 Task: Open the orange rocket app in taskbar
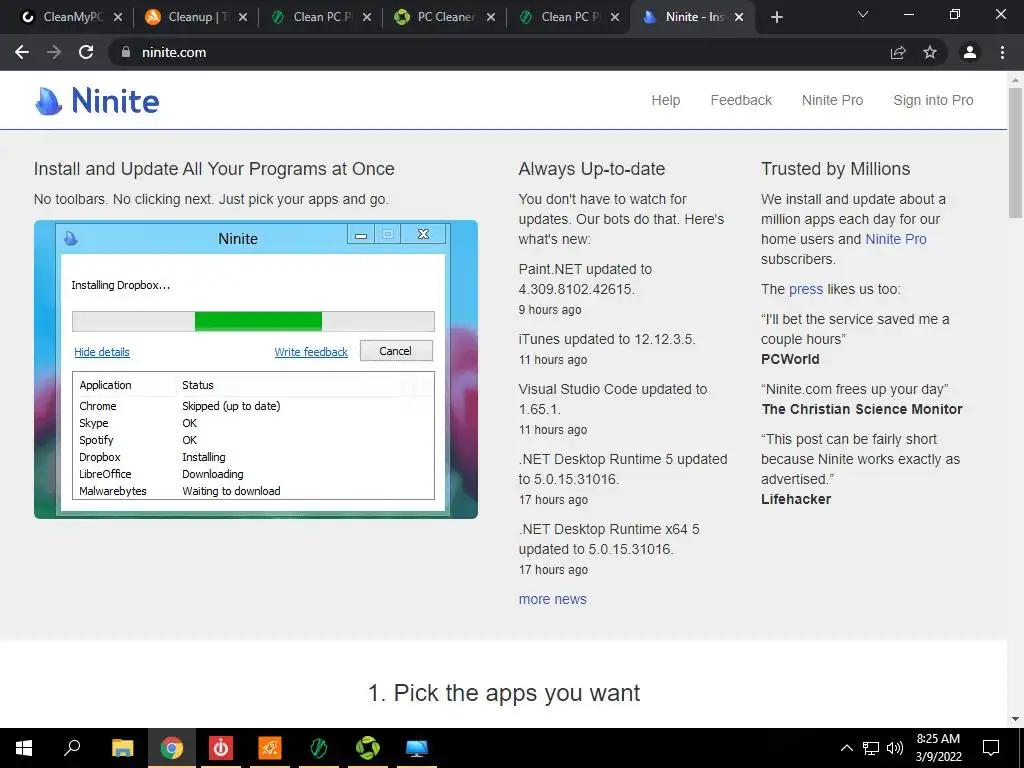coord(270,748)
